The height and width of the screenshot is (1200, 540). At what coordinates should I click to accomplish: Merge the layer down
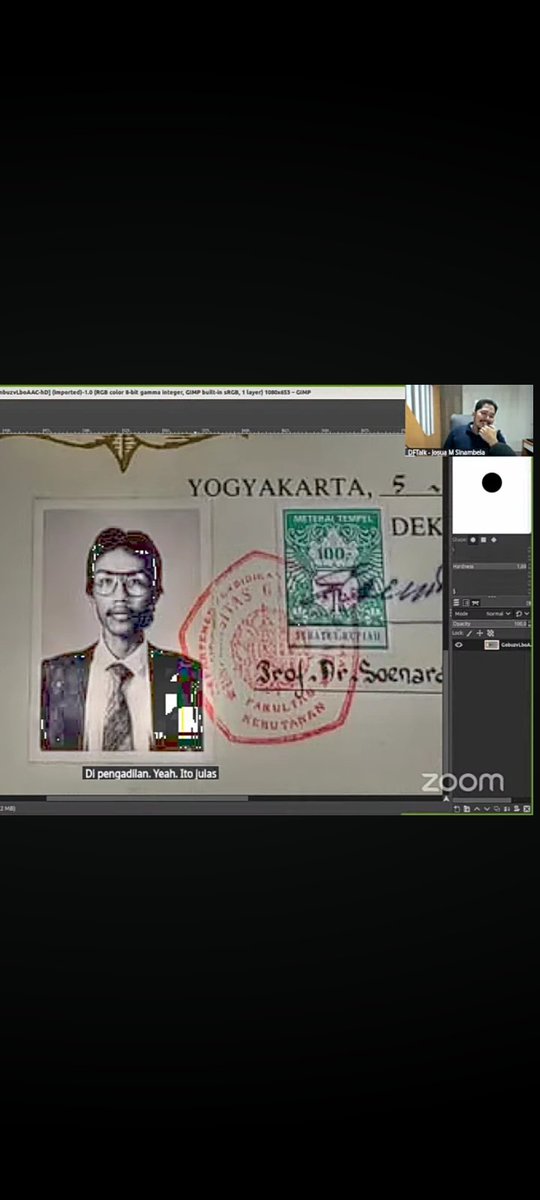[x=507, y=809]
